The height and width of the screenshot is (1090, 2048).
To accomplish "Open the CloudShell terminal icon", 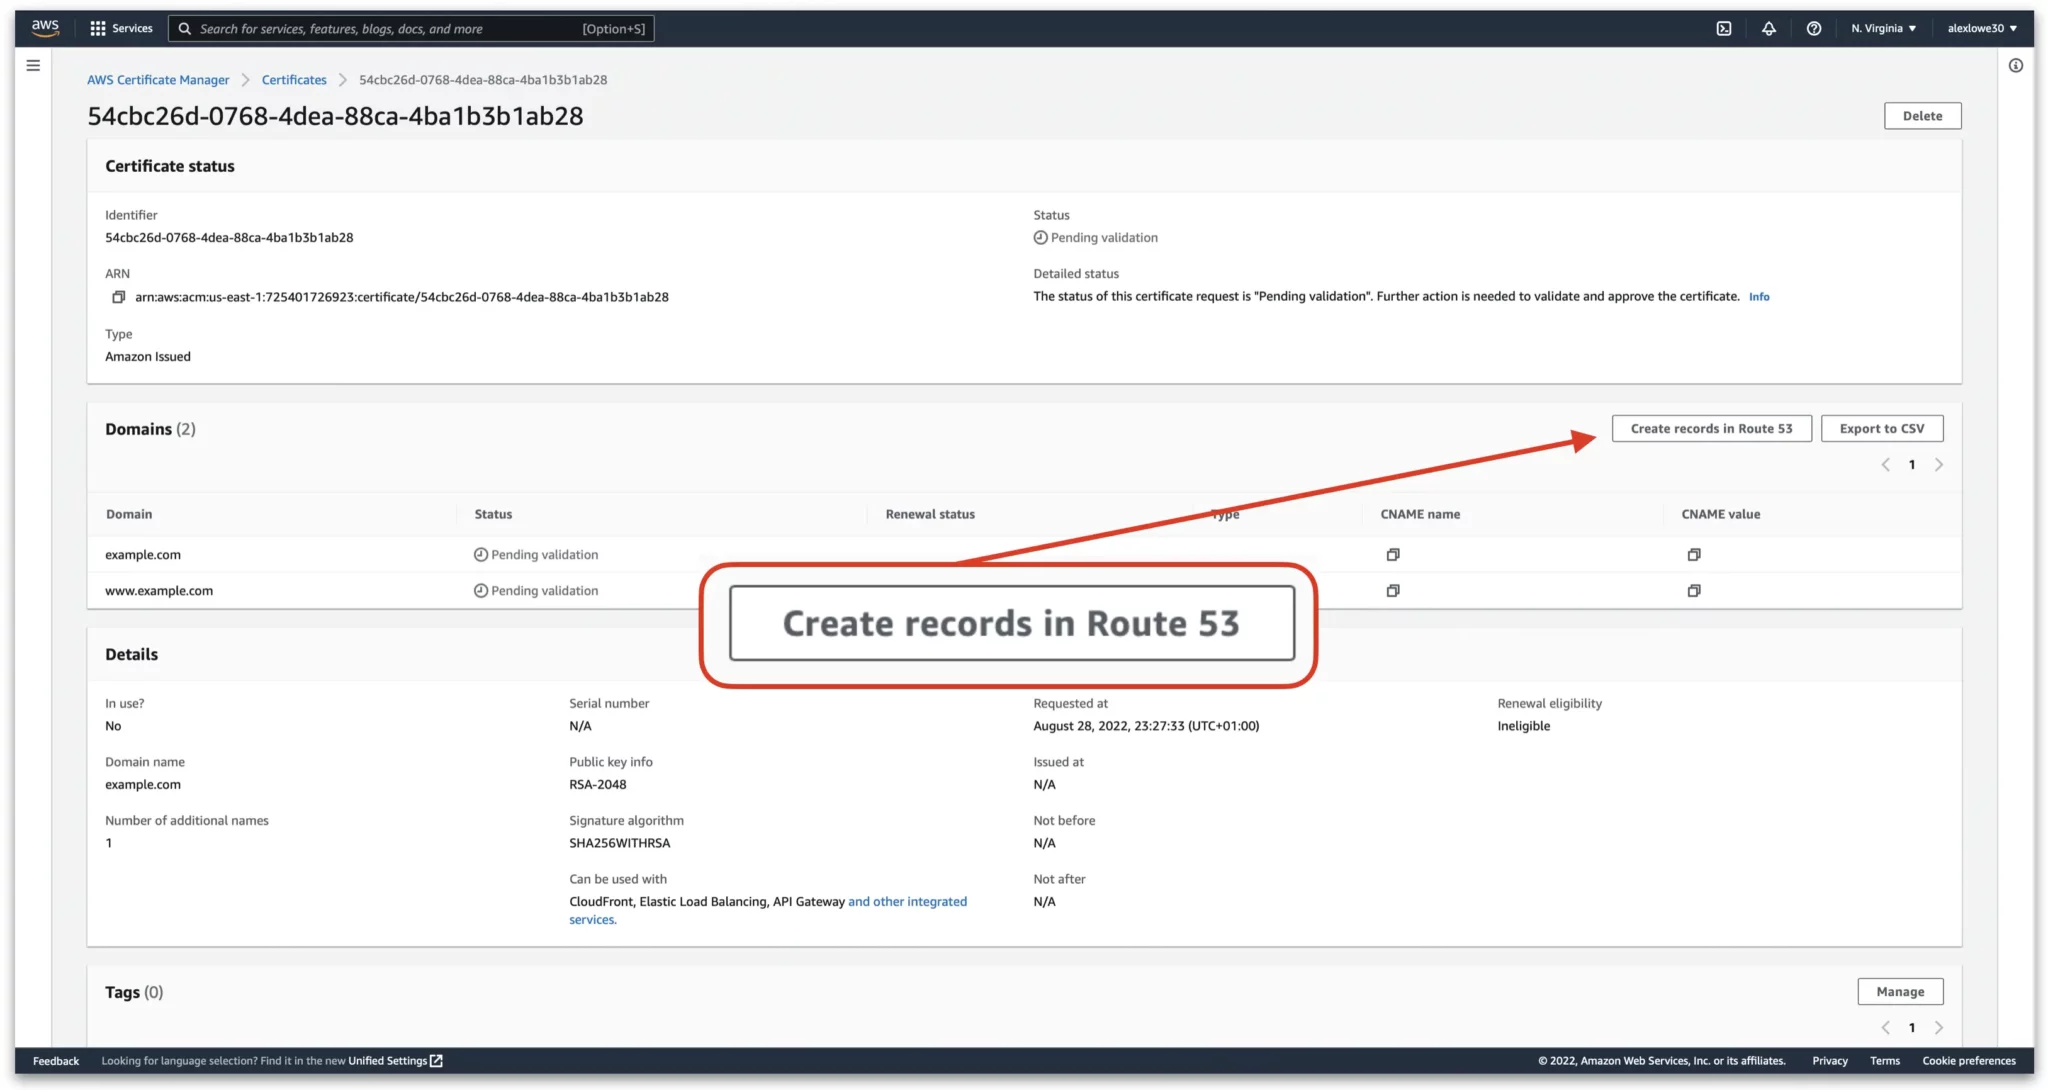I will (1724, 28).
